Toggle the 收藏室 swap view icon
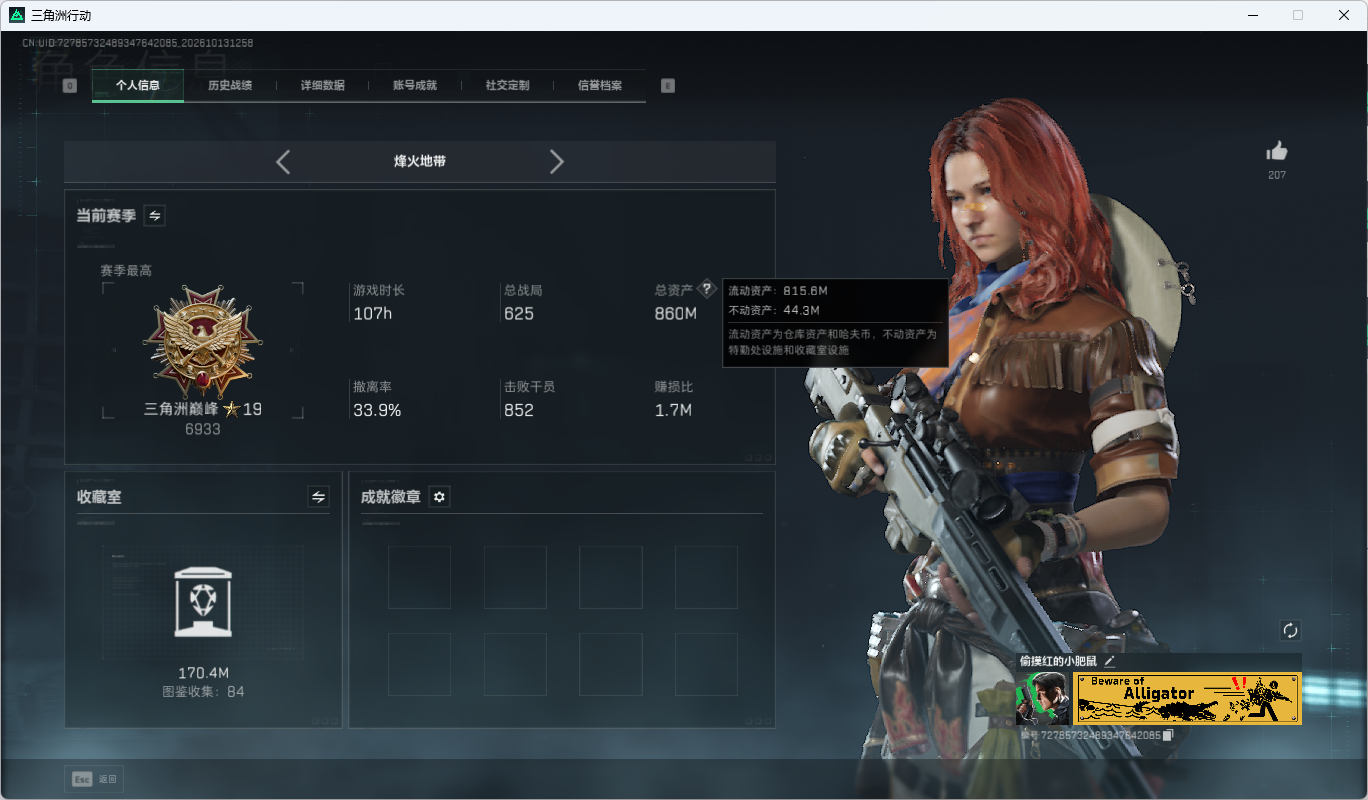Image resolution: width=1368 pixels, height=800 pixels. [319, 497]
